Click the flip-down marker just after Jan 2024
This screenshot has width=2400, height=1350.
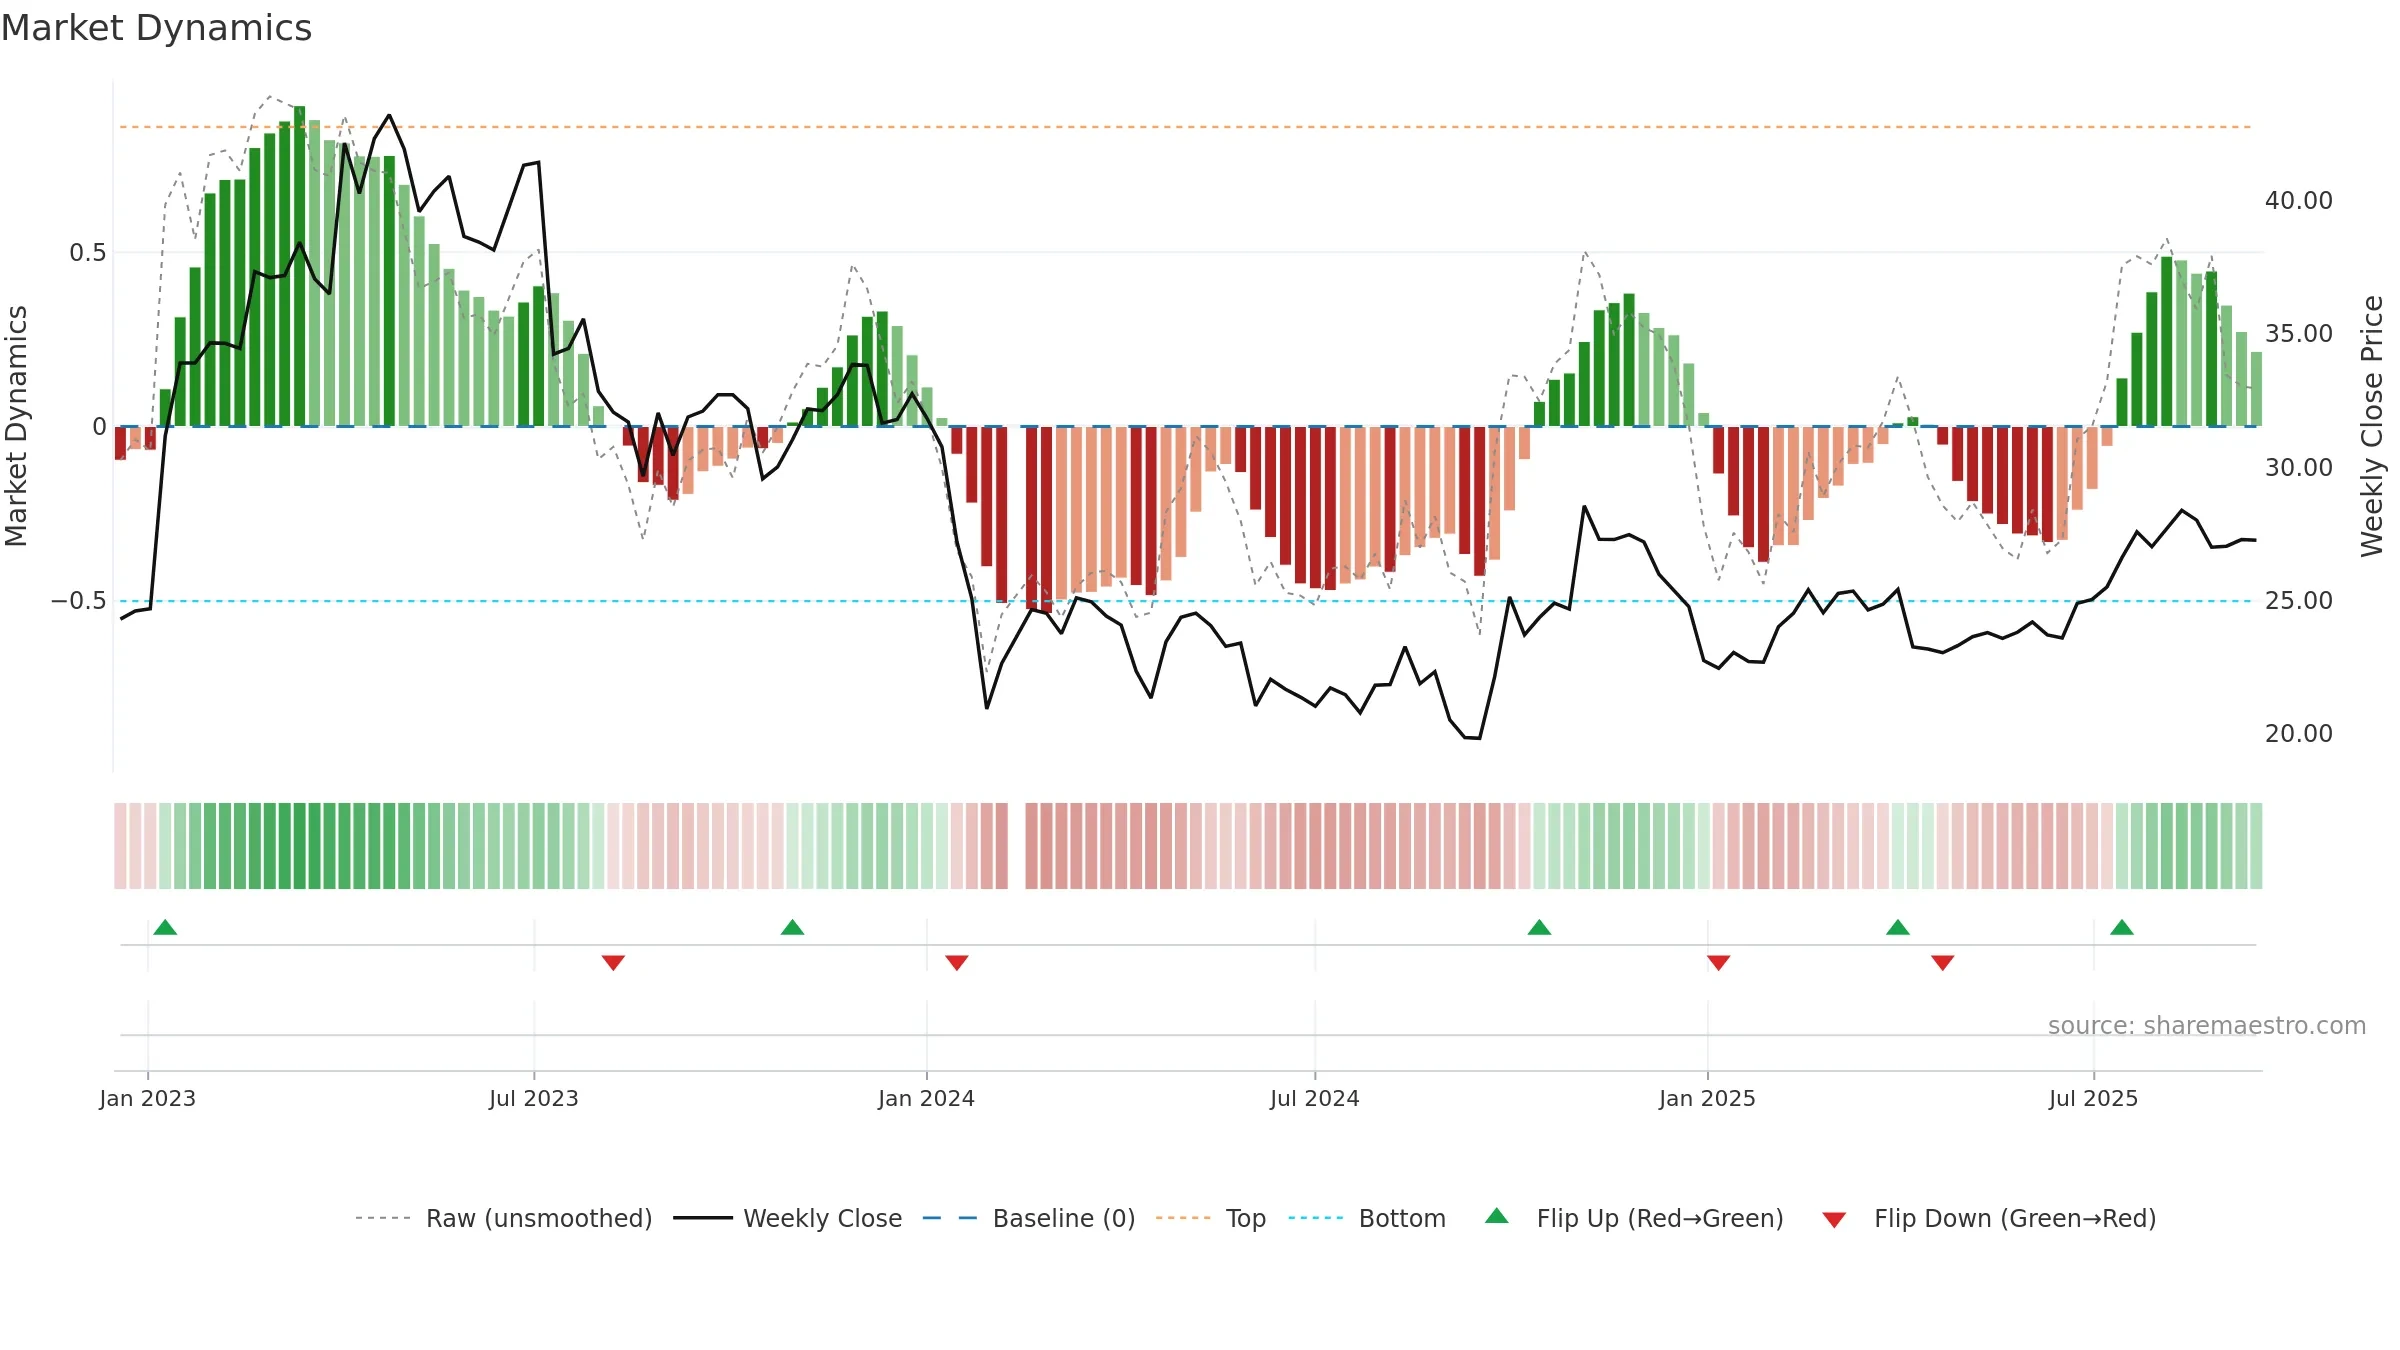pos(957,962)
